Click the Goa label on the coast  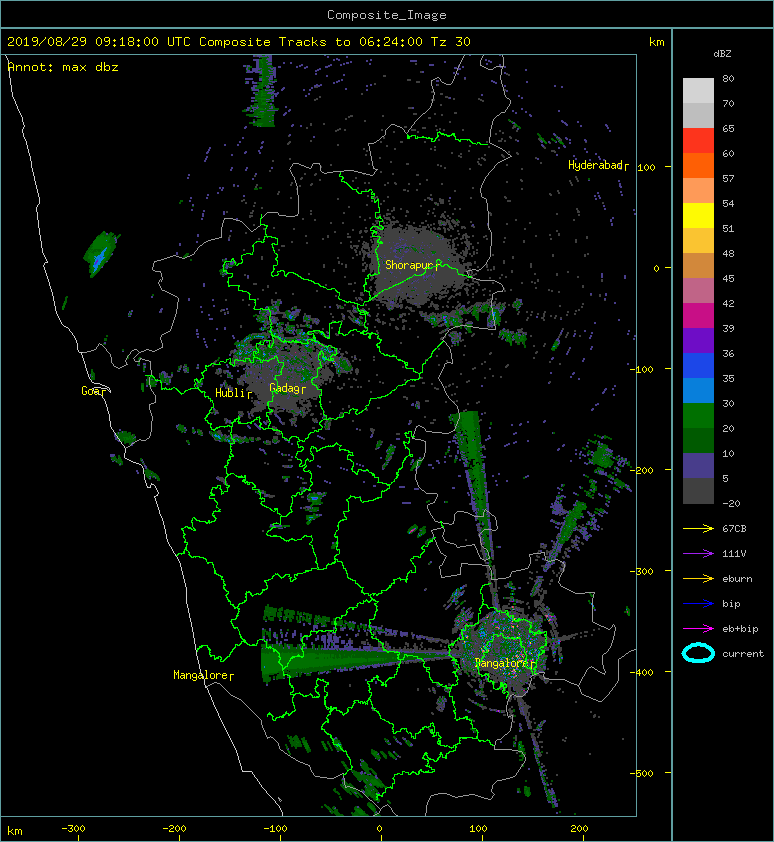pos(91,391)
